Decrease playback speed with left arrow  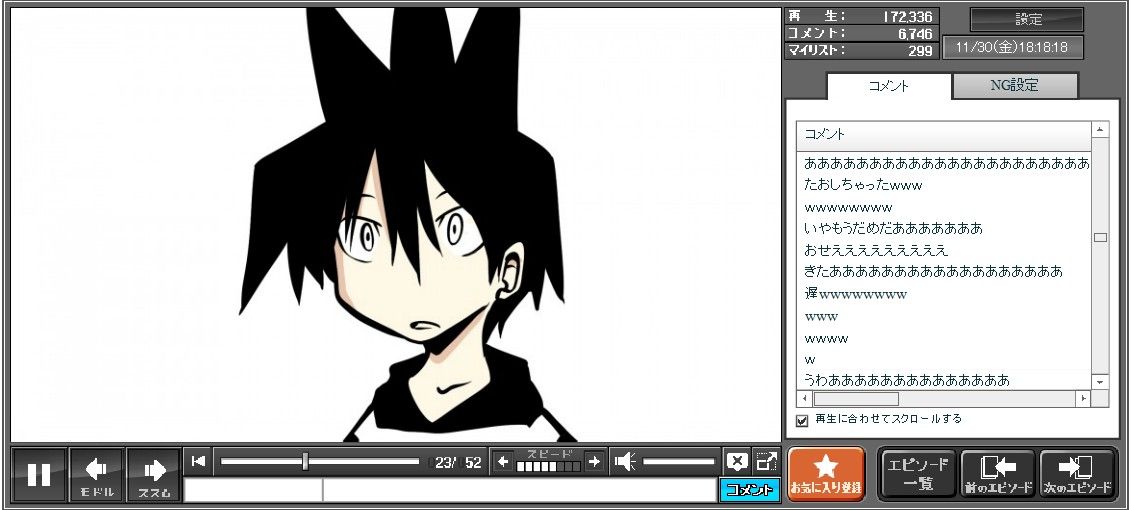pyautogui.click(x=503, y=461)
